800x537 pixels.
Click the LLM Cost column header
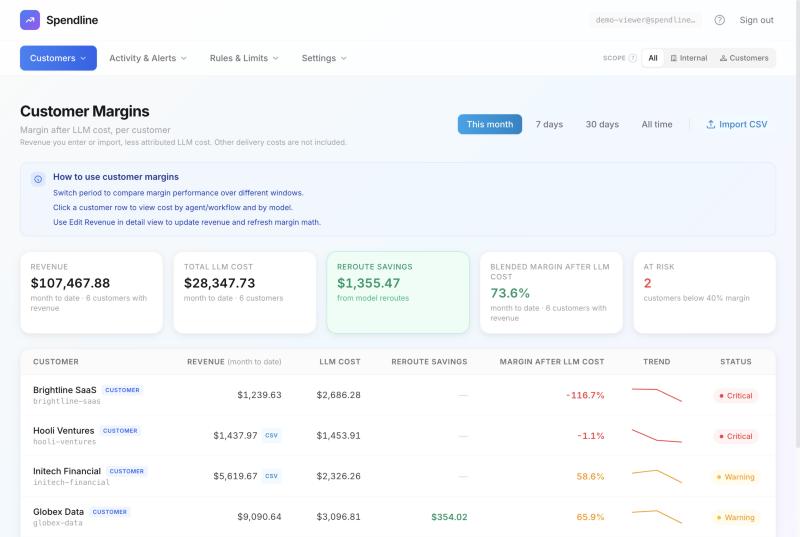click(x=340, y=362)
